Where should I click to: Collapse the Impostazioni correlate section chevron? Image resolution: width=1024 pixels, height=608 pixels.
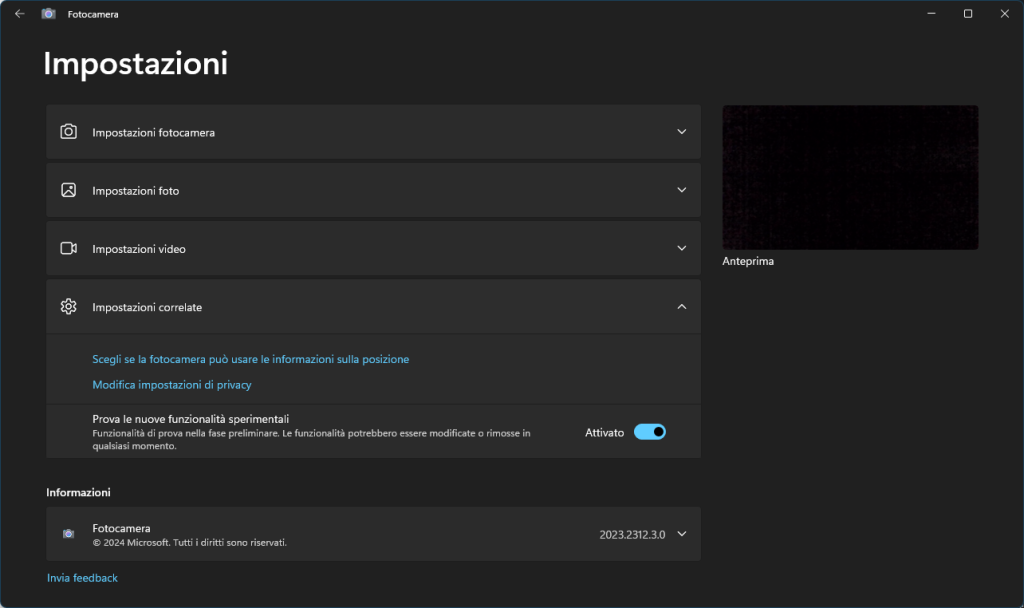coord(682,307)
